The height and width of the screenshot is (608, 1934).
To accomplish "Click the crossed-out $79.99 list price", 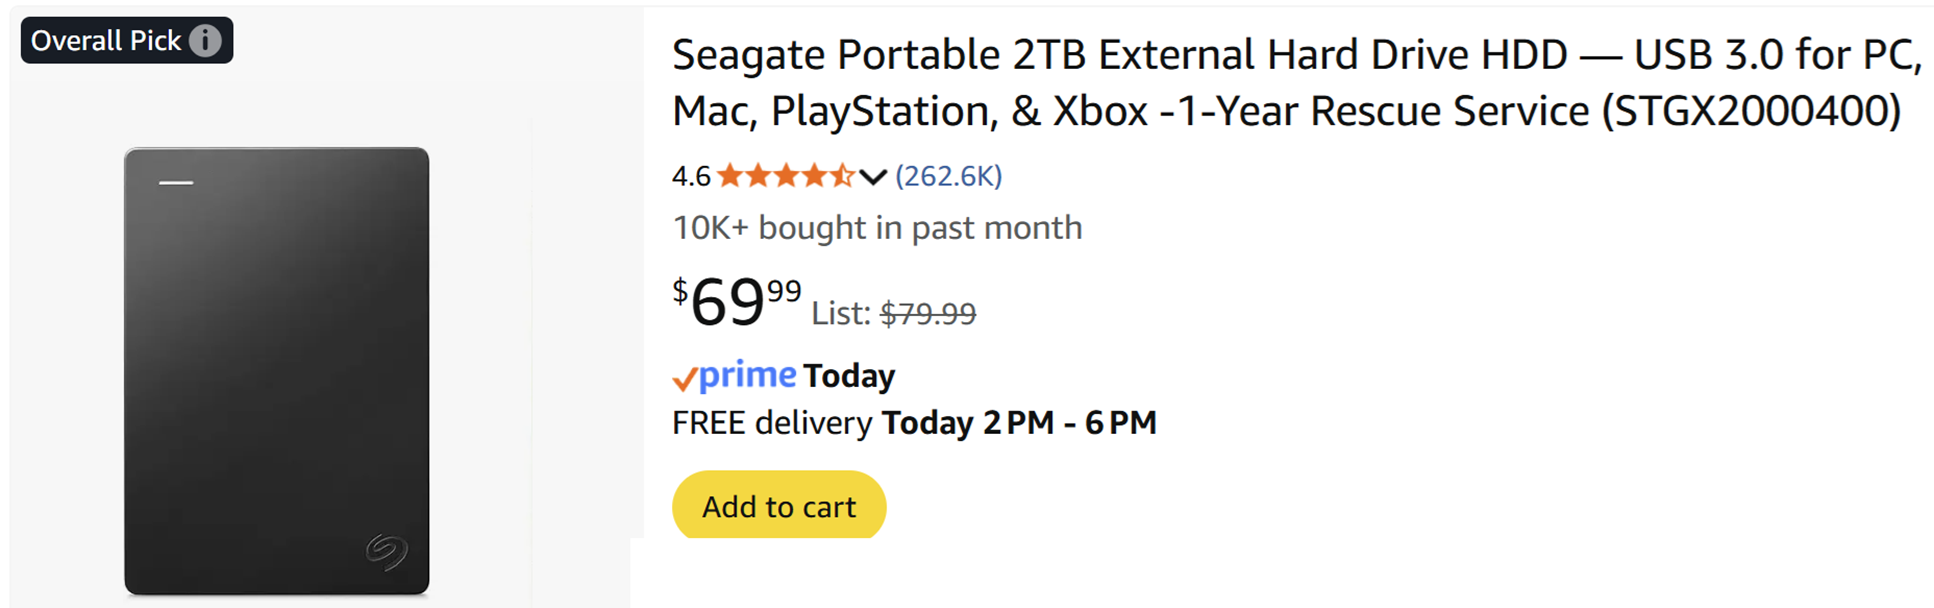I will (x=928, y=314).
